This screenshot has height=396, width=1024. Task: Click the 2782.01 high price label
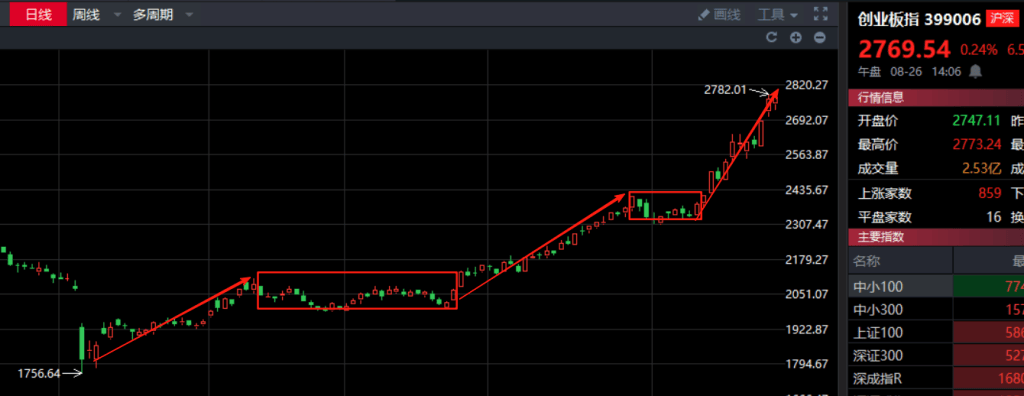tap(724, 90)
